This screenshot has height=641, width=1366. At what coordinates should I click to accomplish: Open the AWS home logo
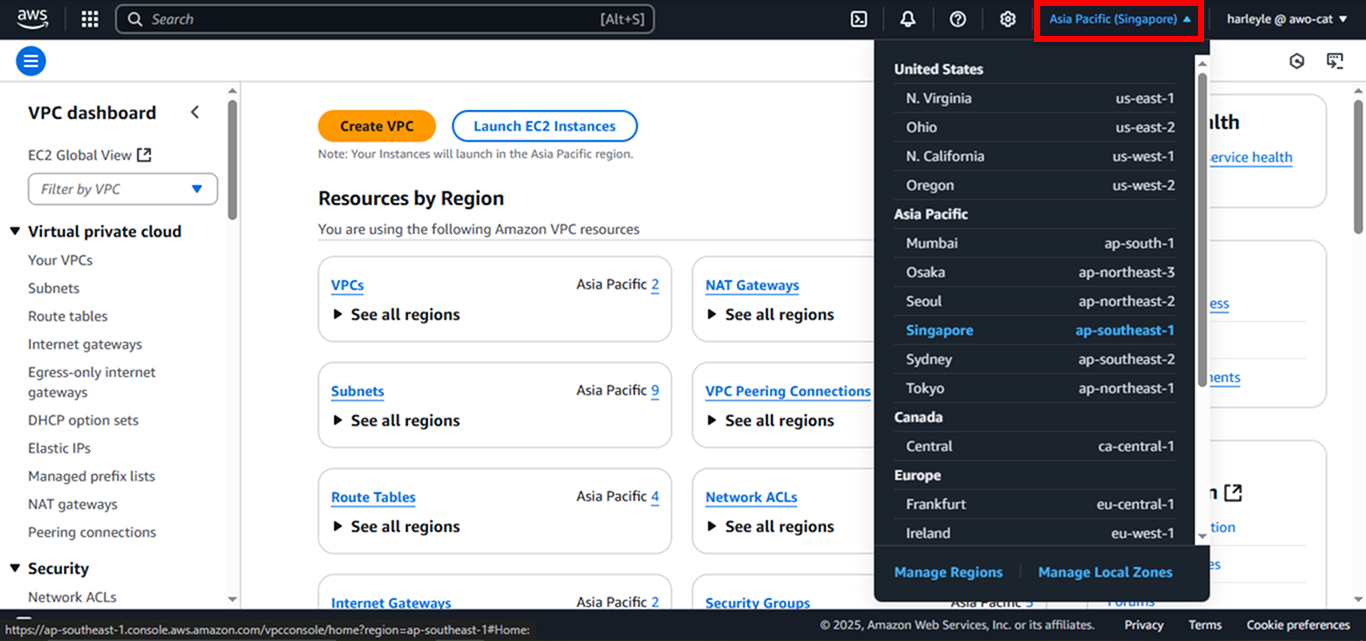coord(32,19)
